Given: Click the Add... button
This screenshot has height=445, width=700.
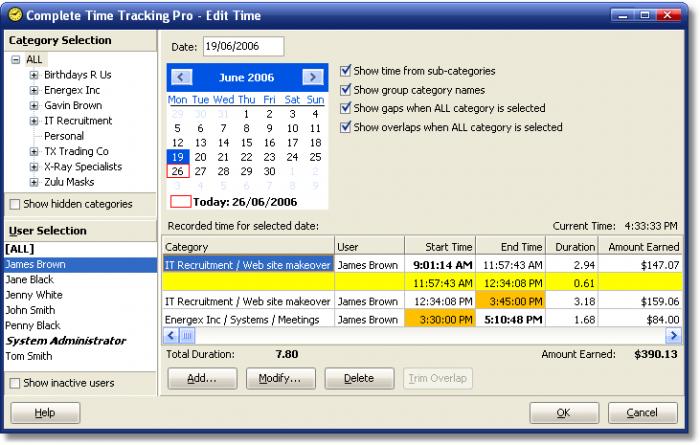Looking at the screenshot, I should [x=203, y=379].
